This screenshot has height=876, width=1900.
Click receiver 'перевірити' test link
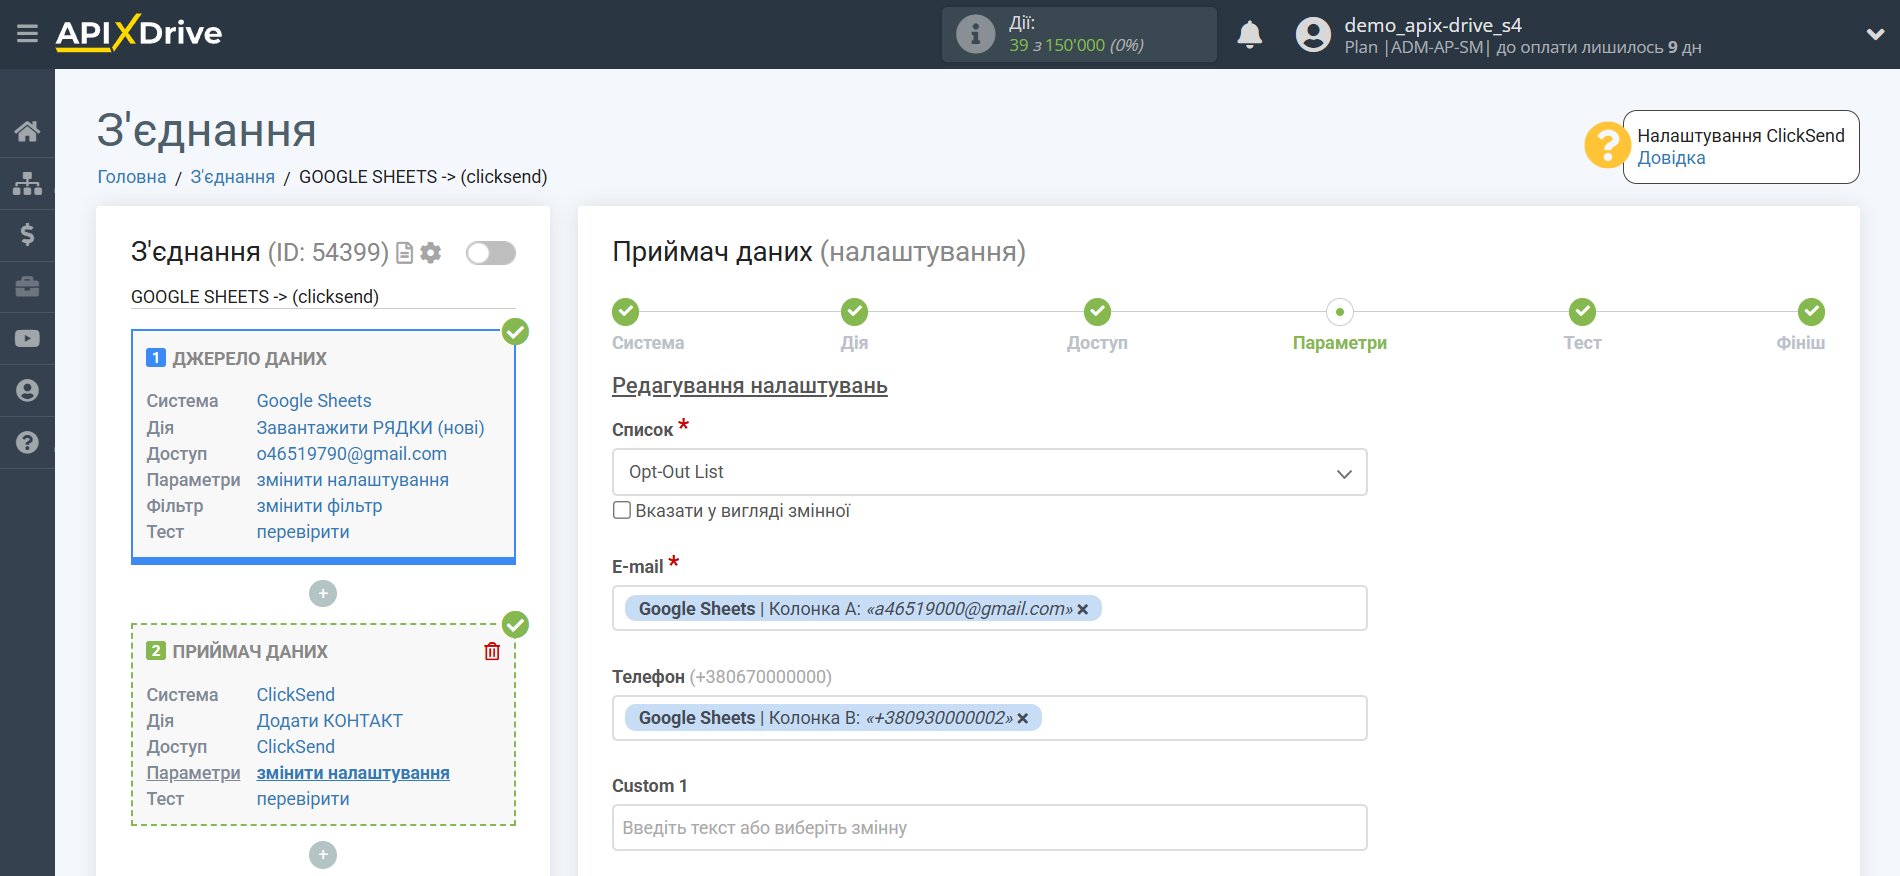[303, 799]
